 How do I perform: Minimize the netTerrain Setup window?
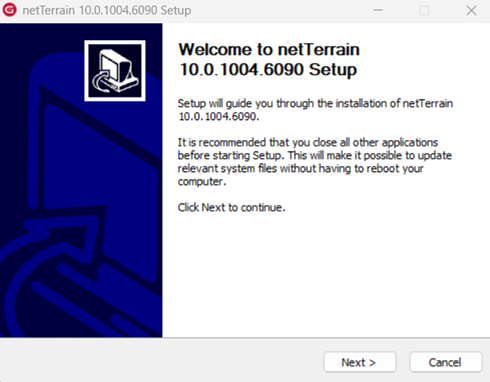(378, 10)
